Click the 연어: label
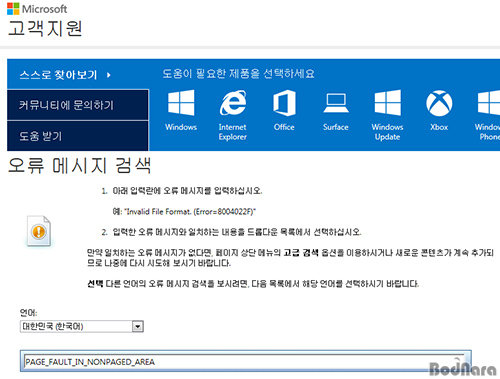This screenshot has height=379, width=500. pyautogui.click(x=28, y=313)
